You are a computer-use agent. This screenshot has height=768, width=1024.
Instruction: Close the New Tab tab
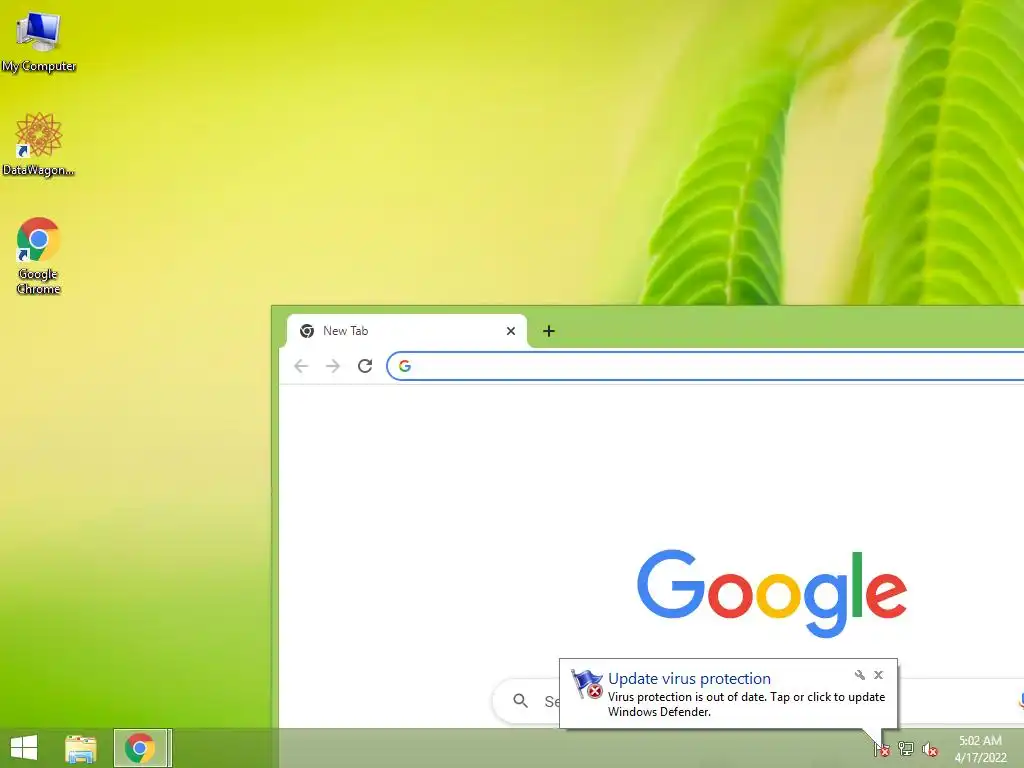click(511, 331)
